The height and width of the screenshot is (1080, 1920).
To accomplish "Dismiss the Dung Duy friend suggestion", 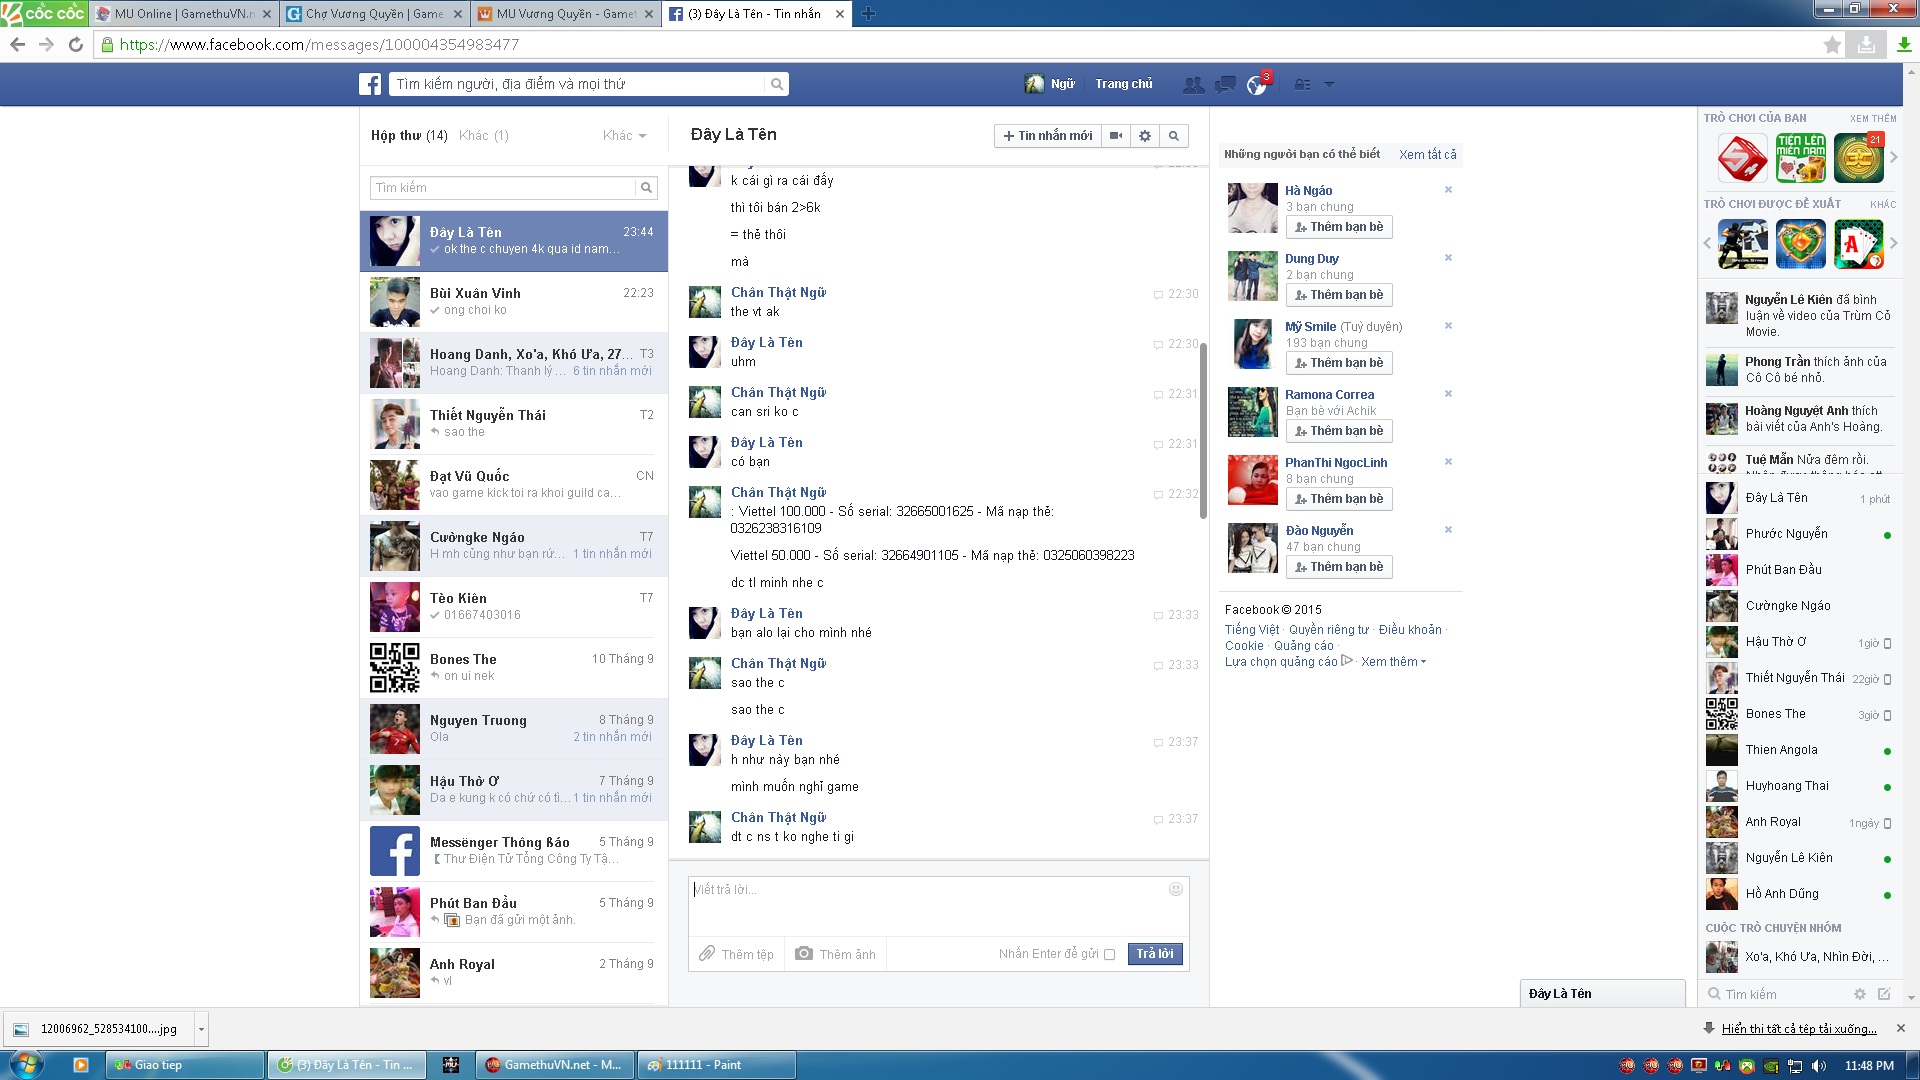I will click(1448, 258).
